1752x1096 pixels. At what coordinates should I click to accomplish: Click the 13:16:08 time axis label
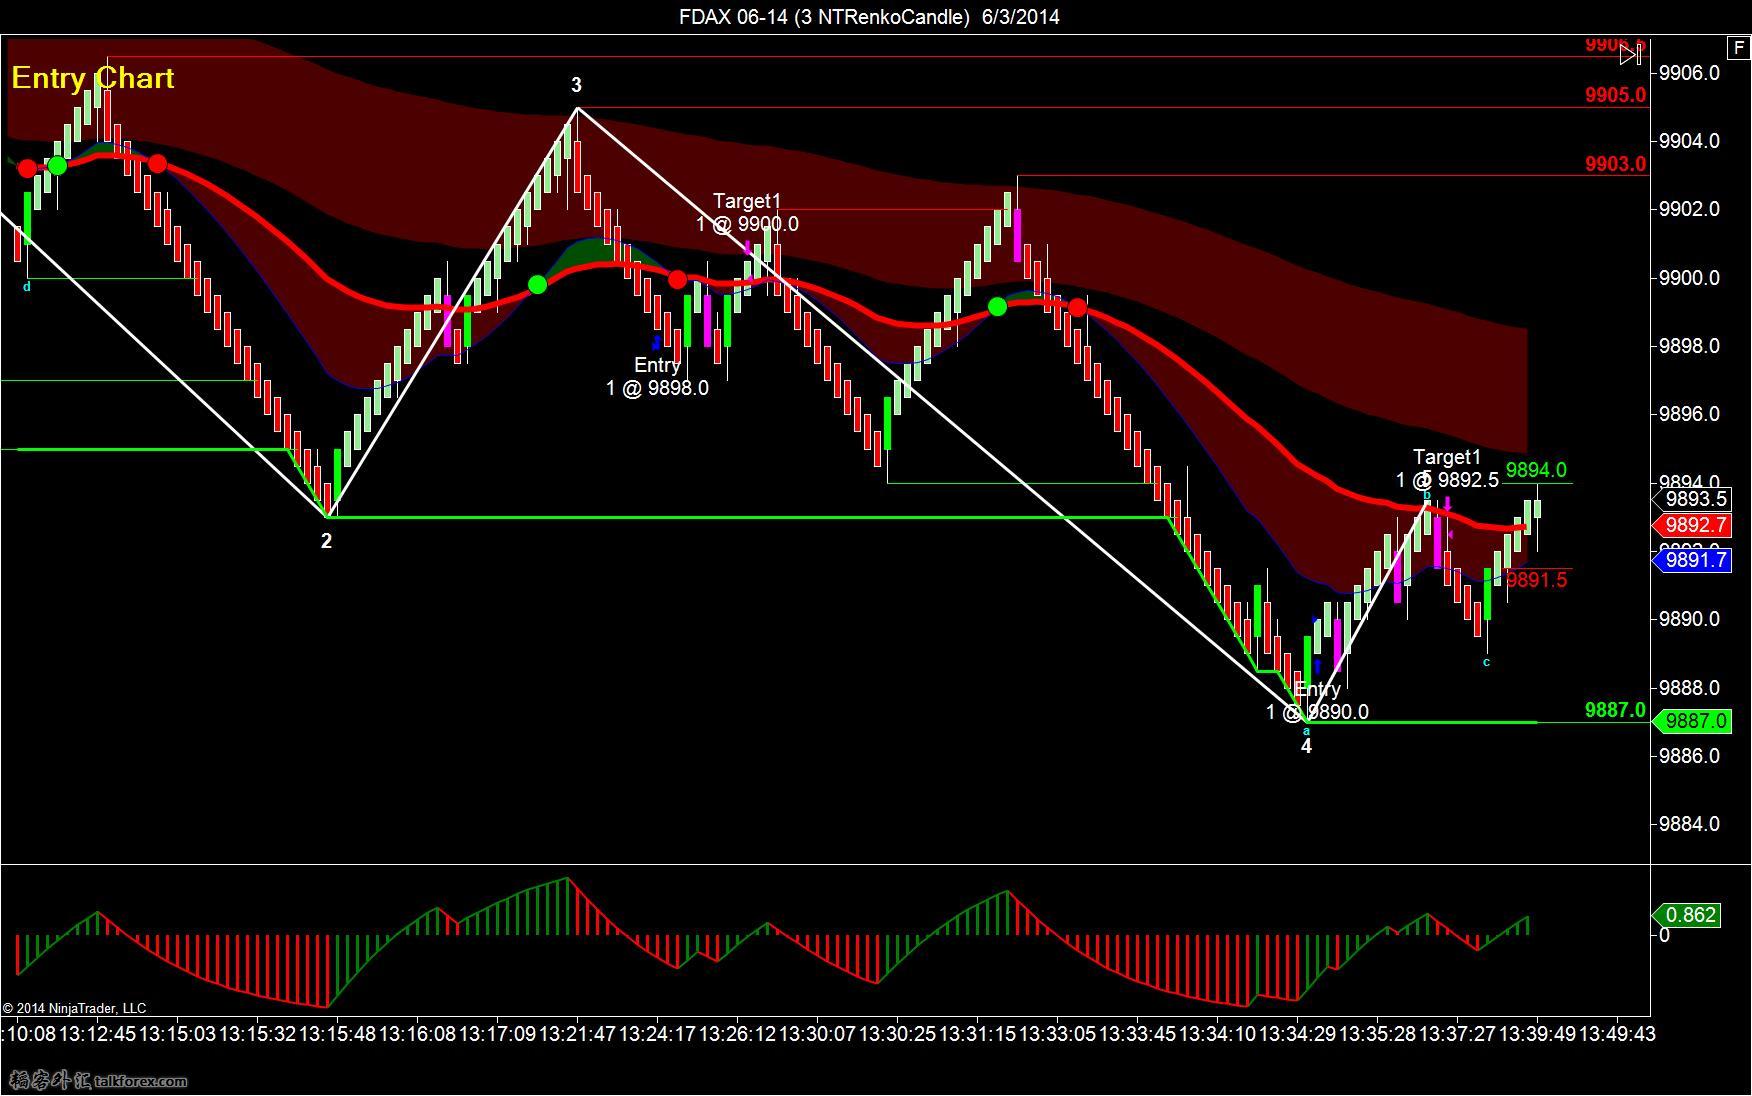pos(417,1033)
